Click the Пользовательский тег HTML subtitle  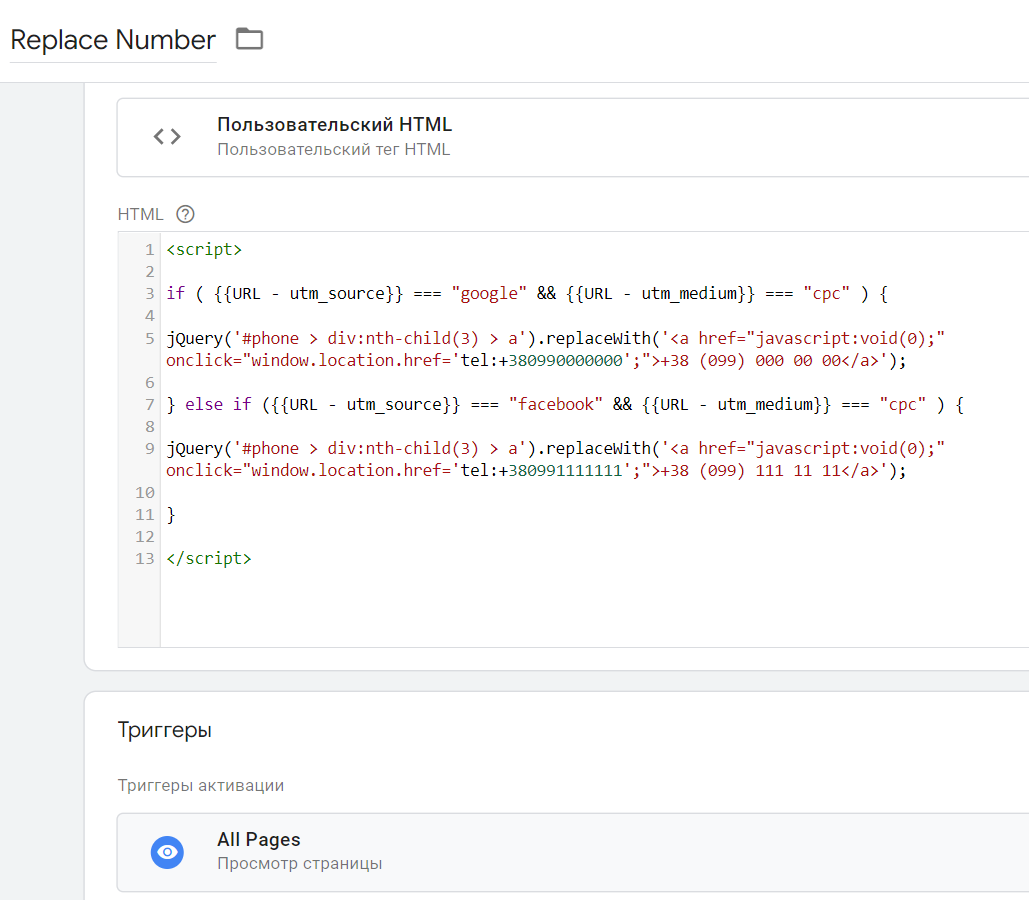click(x=333, y=150)
